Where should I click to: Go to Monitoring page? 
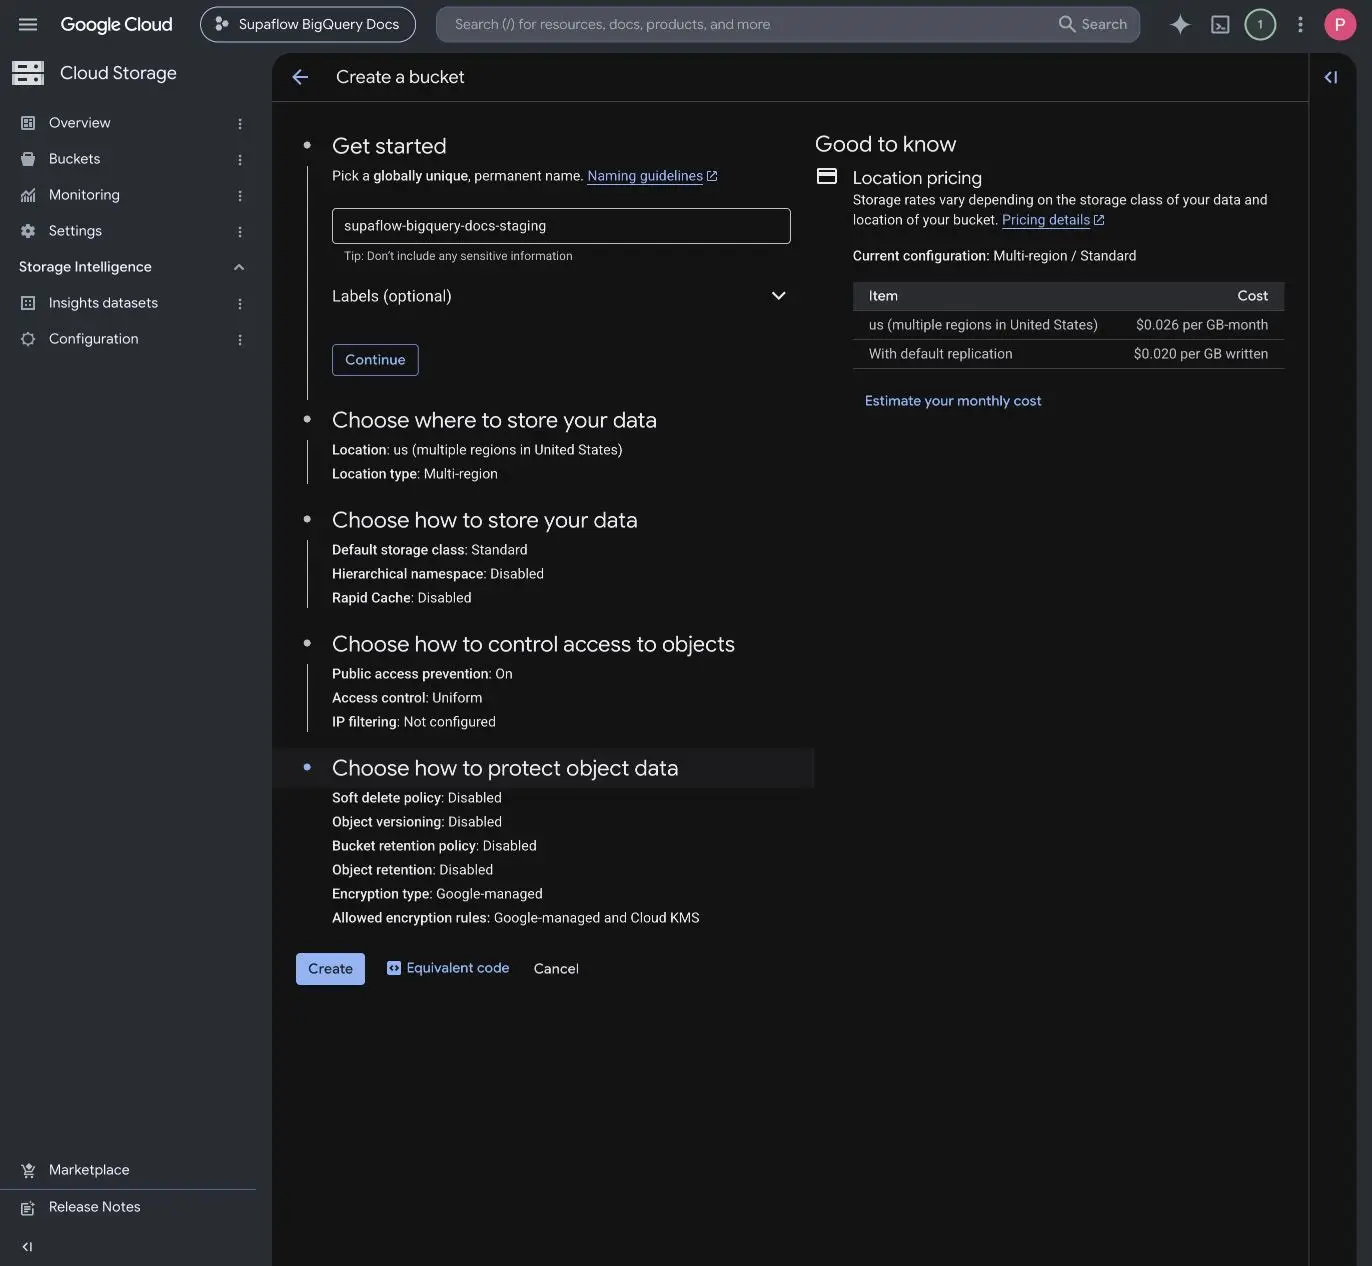click(84, 195)
